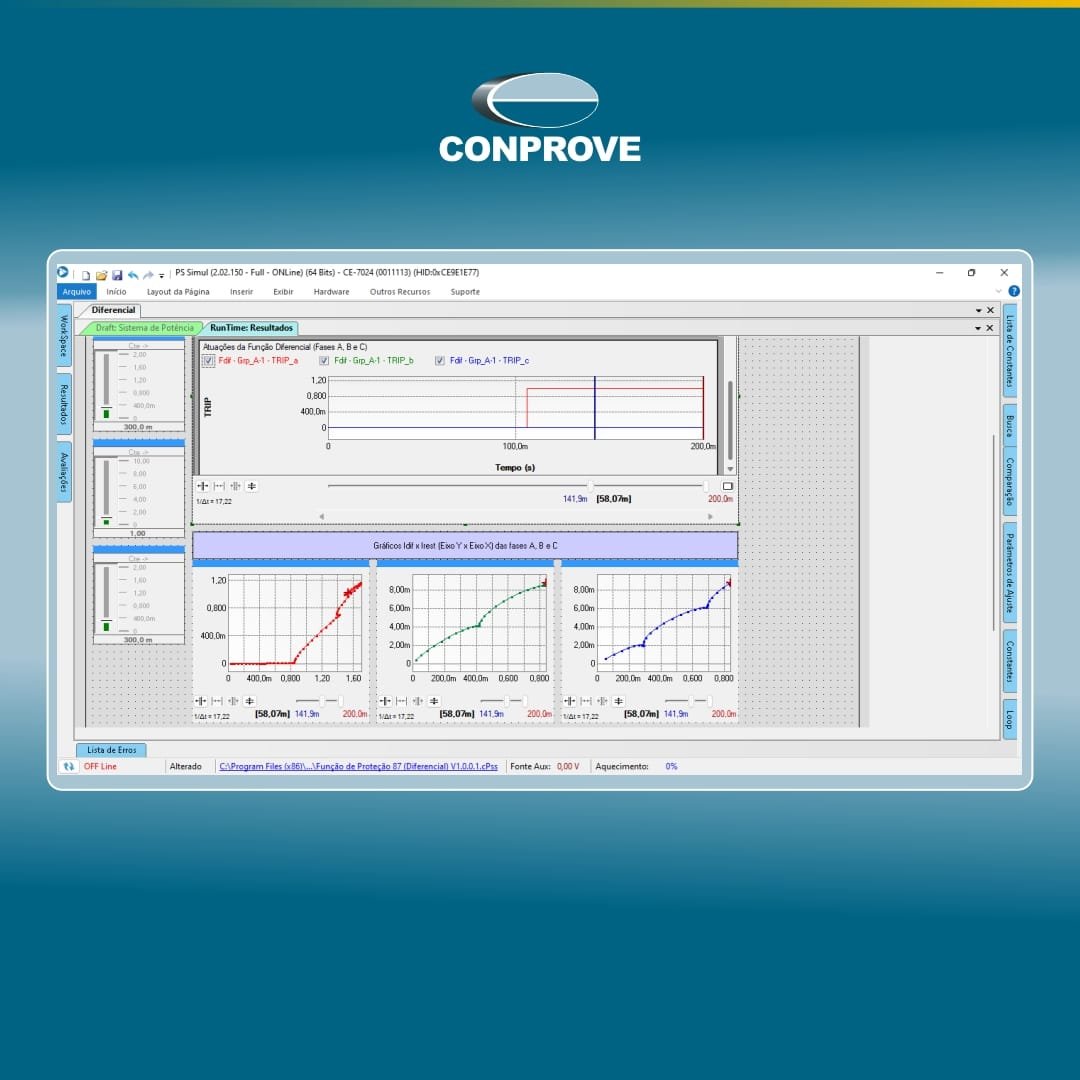1080x1080 pixels.
Task: Open the Hardware menu
Action: click(x=331, y=292)
